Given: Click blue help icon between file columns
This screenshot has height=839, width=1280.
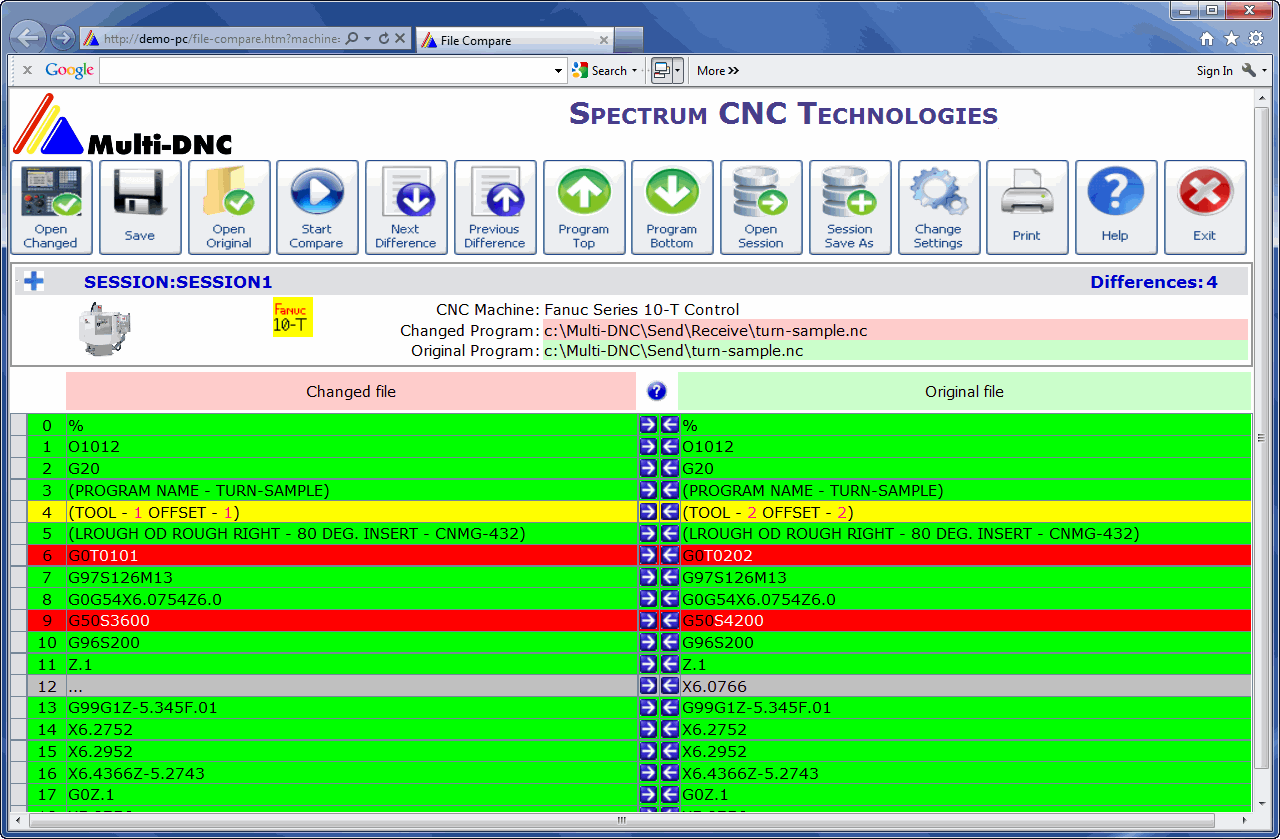Looking at the screenshot, I should [657, 391].
